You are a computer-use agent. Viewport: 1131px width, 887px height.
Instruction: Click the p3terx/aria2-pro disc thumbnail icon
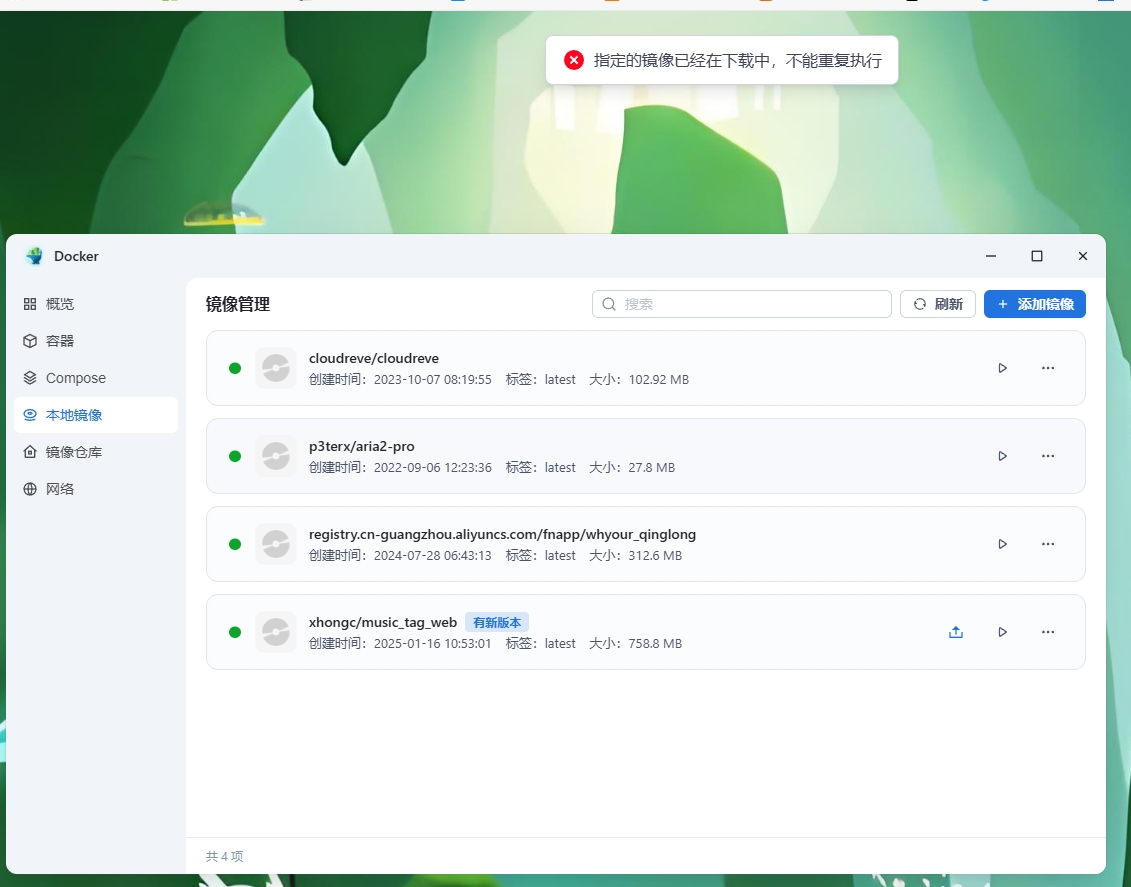(x=276, y=456)
